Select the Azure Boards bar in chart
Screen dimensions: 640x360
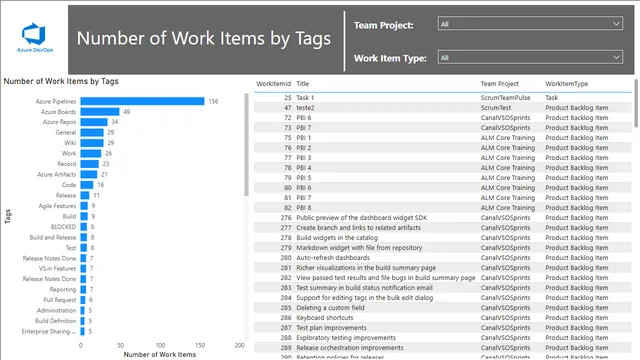tap(100, 112)
